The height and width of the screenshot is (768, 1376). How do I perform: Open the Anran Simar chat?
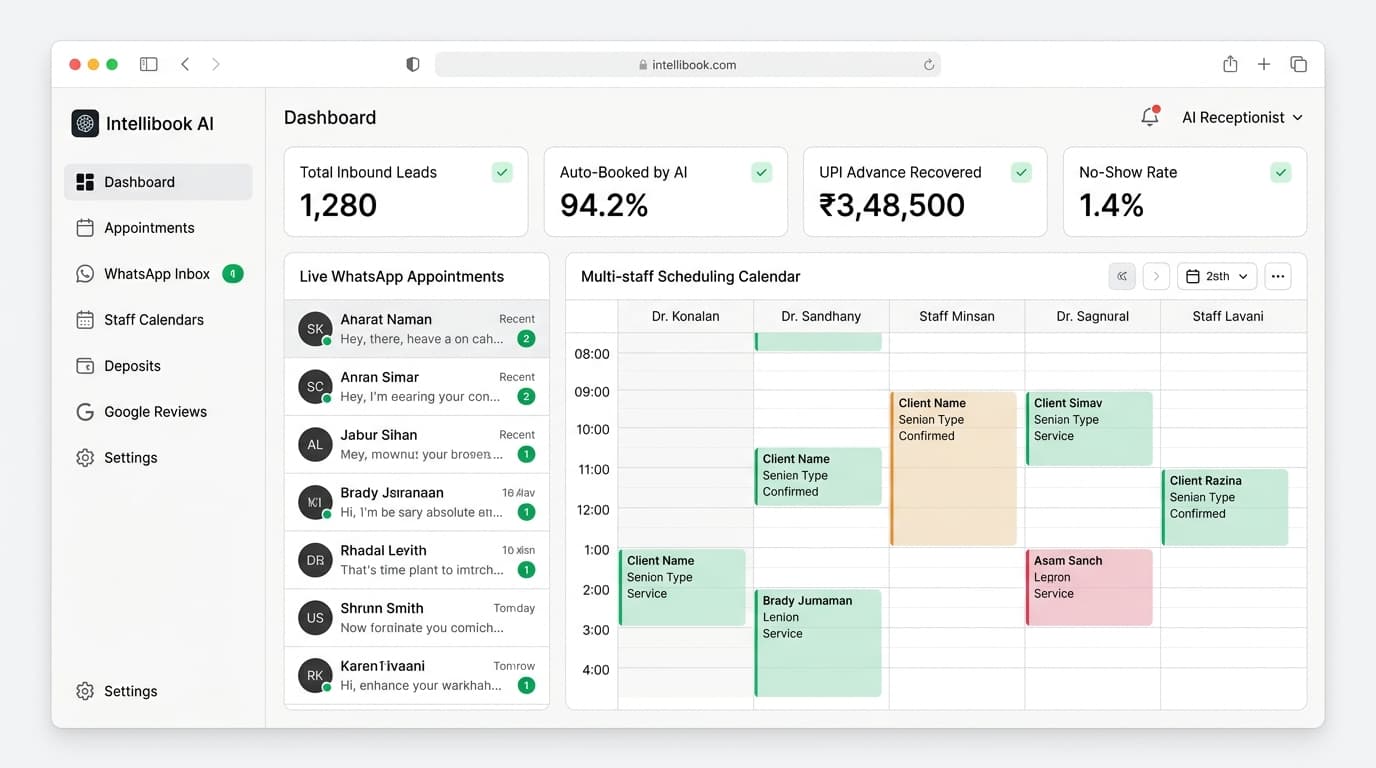pyautogui.click(x=417, y=387)
